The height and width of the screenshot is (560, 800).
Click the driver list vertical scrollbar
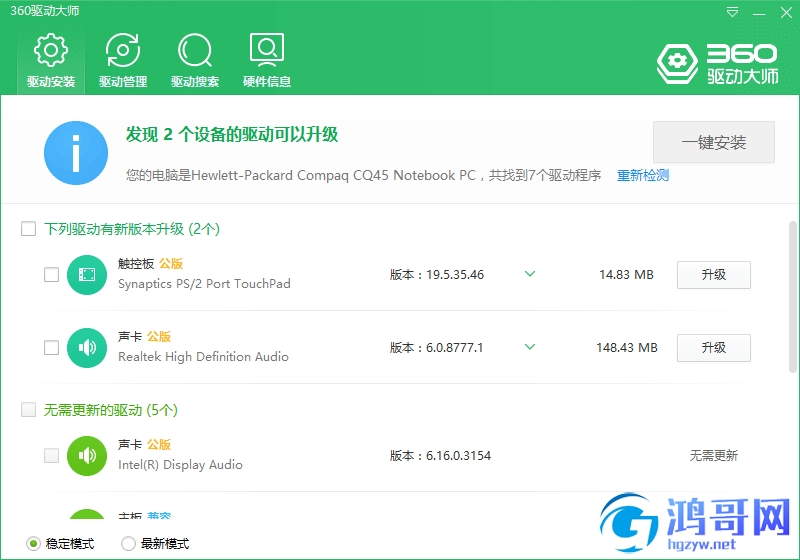click(x=792, y=297)
